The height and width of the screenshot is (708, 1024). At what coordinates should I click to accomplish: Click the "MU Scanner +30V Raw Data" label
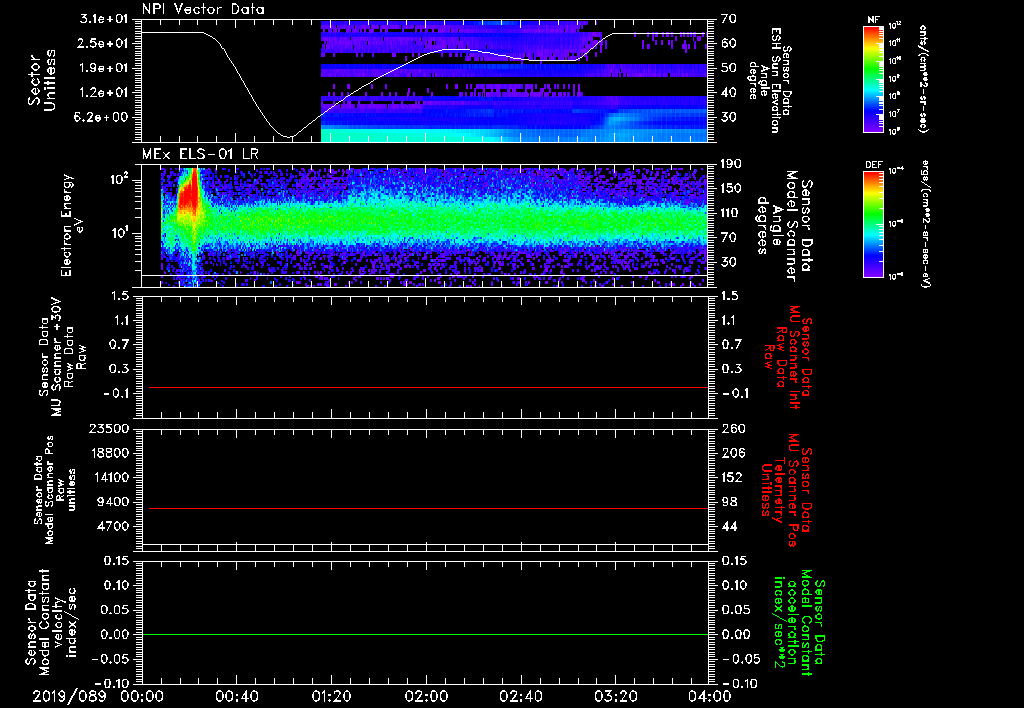click(62, 358)
